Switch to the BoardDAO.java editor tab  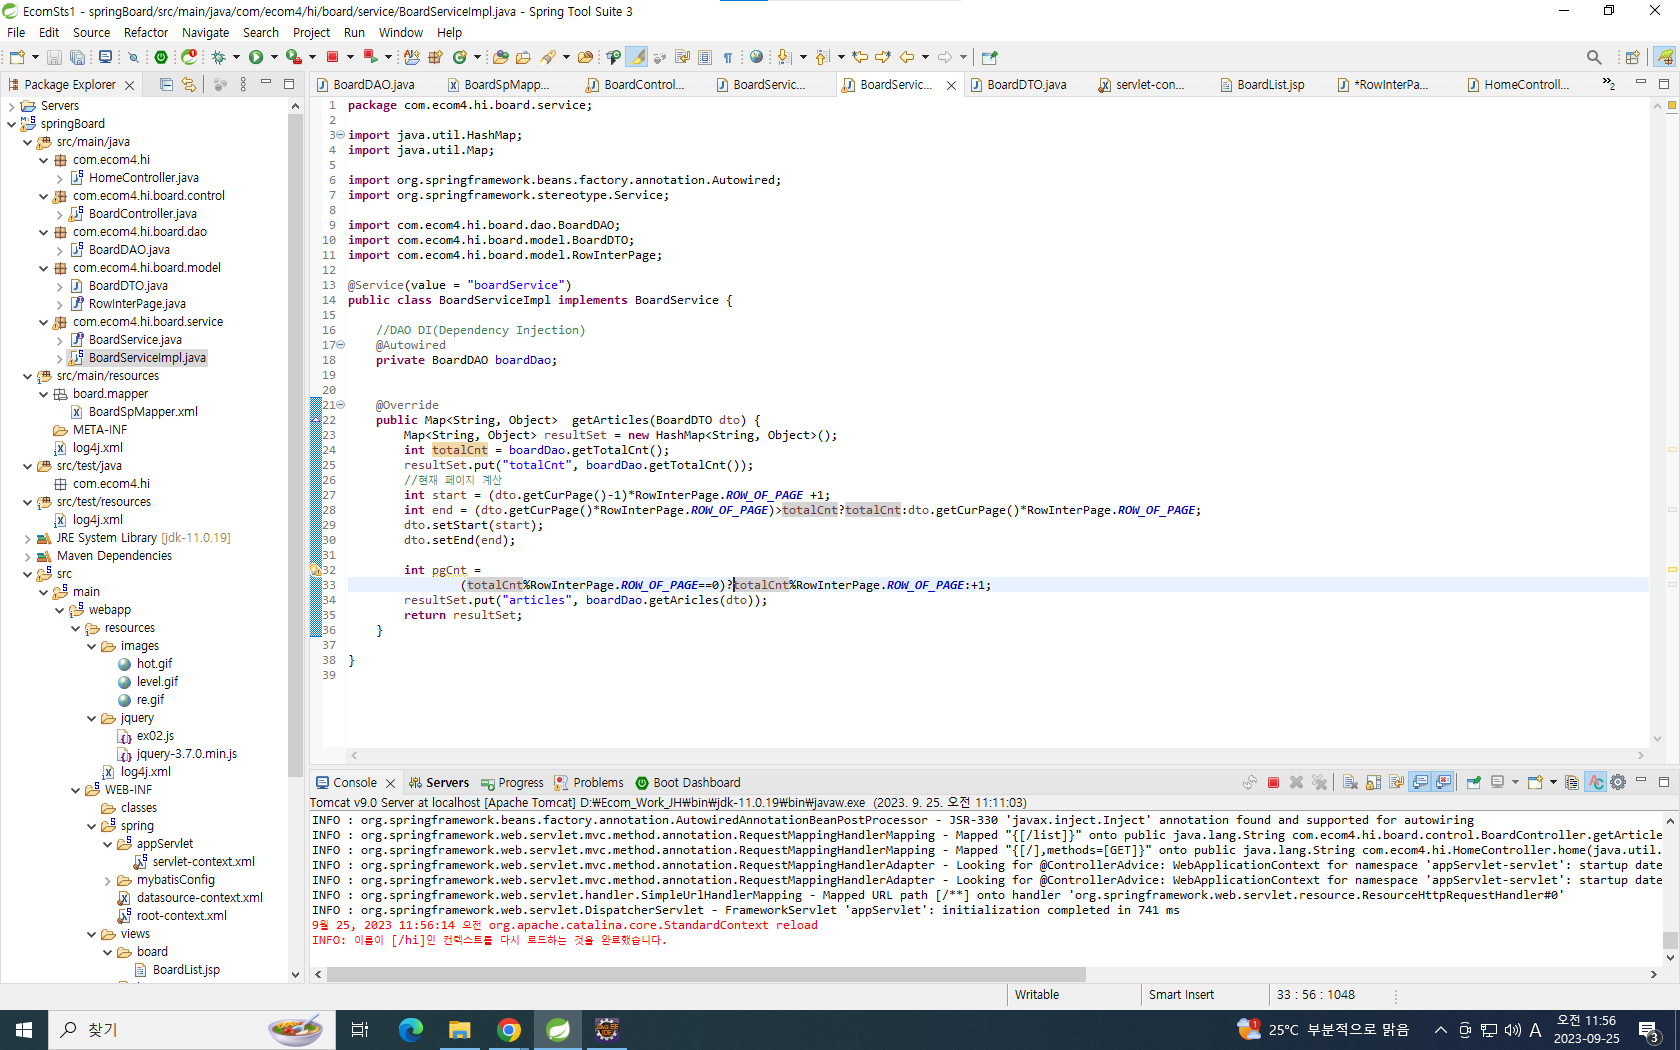tap(372, 85)
